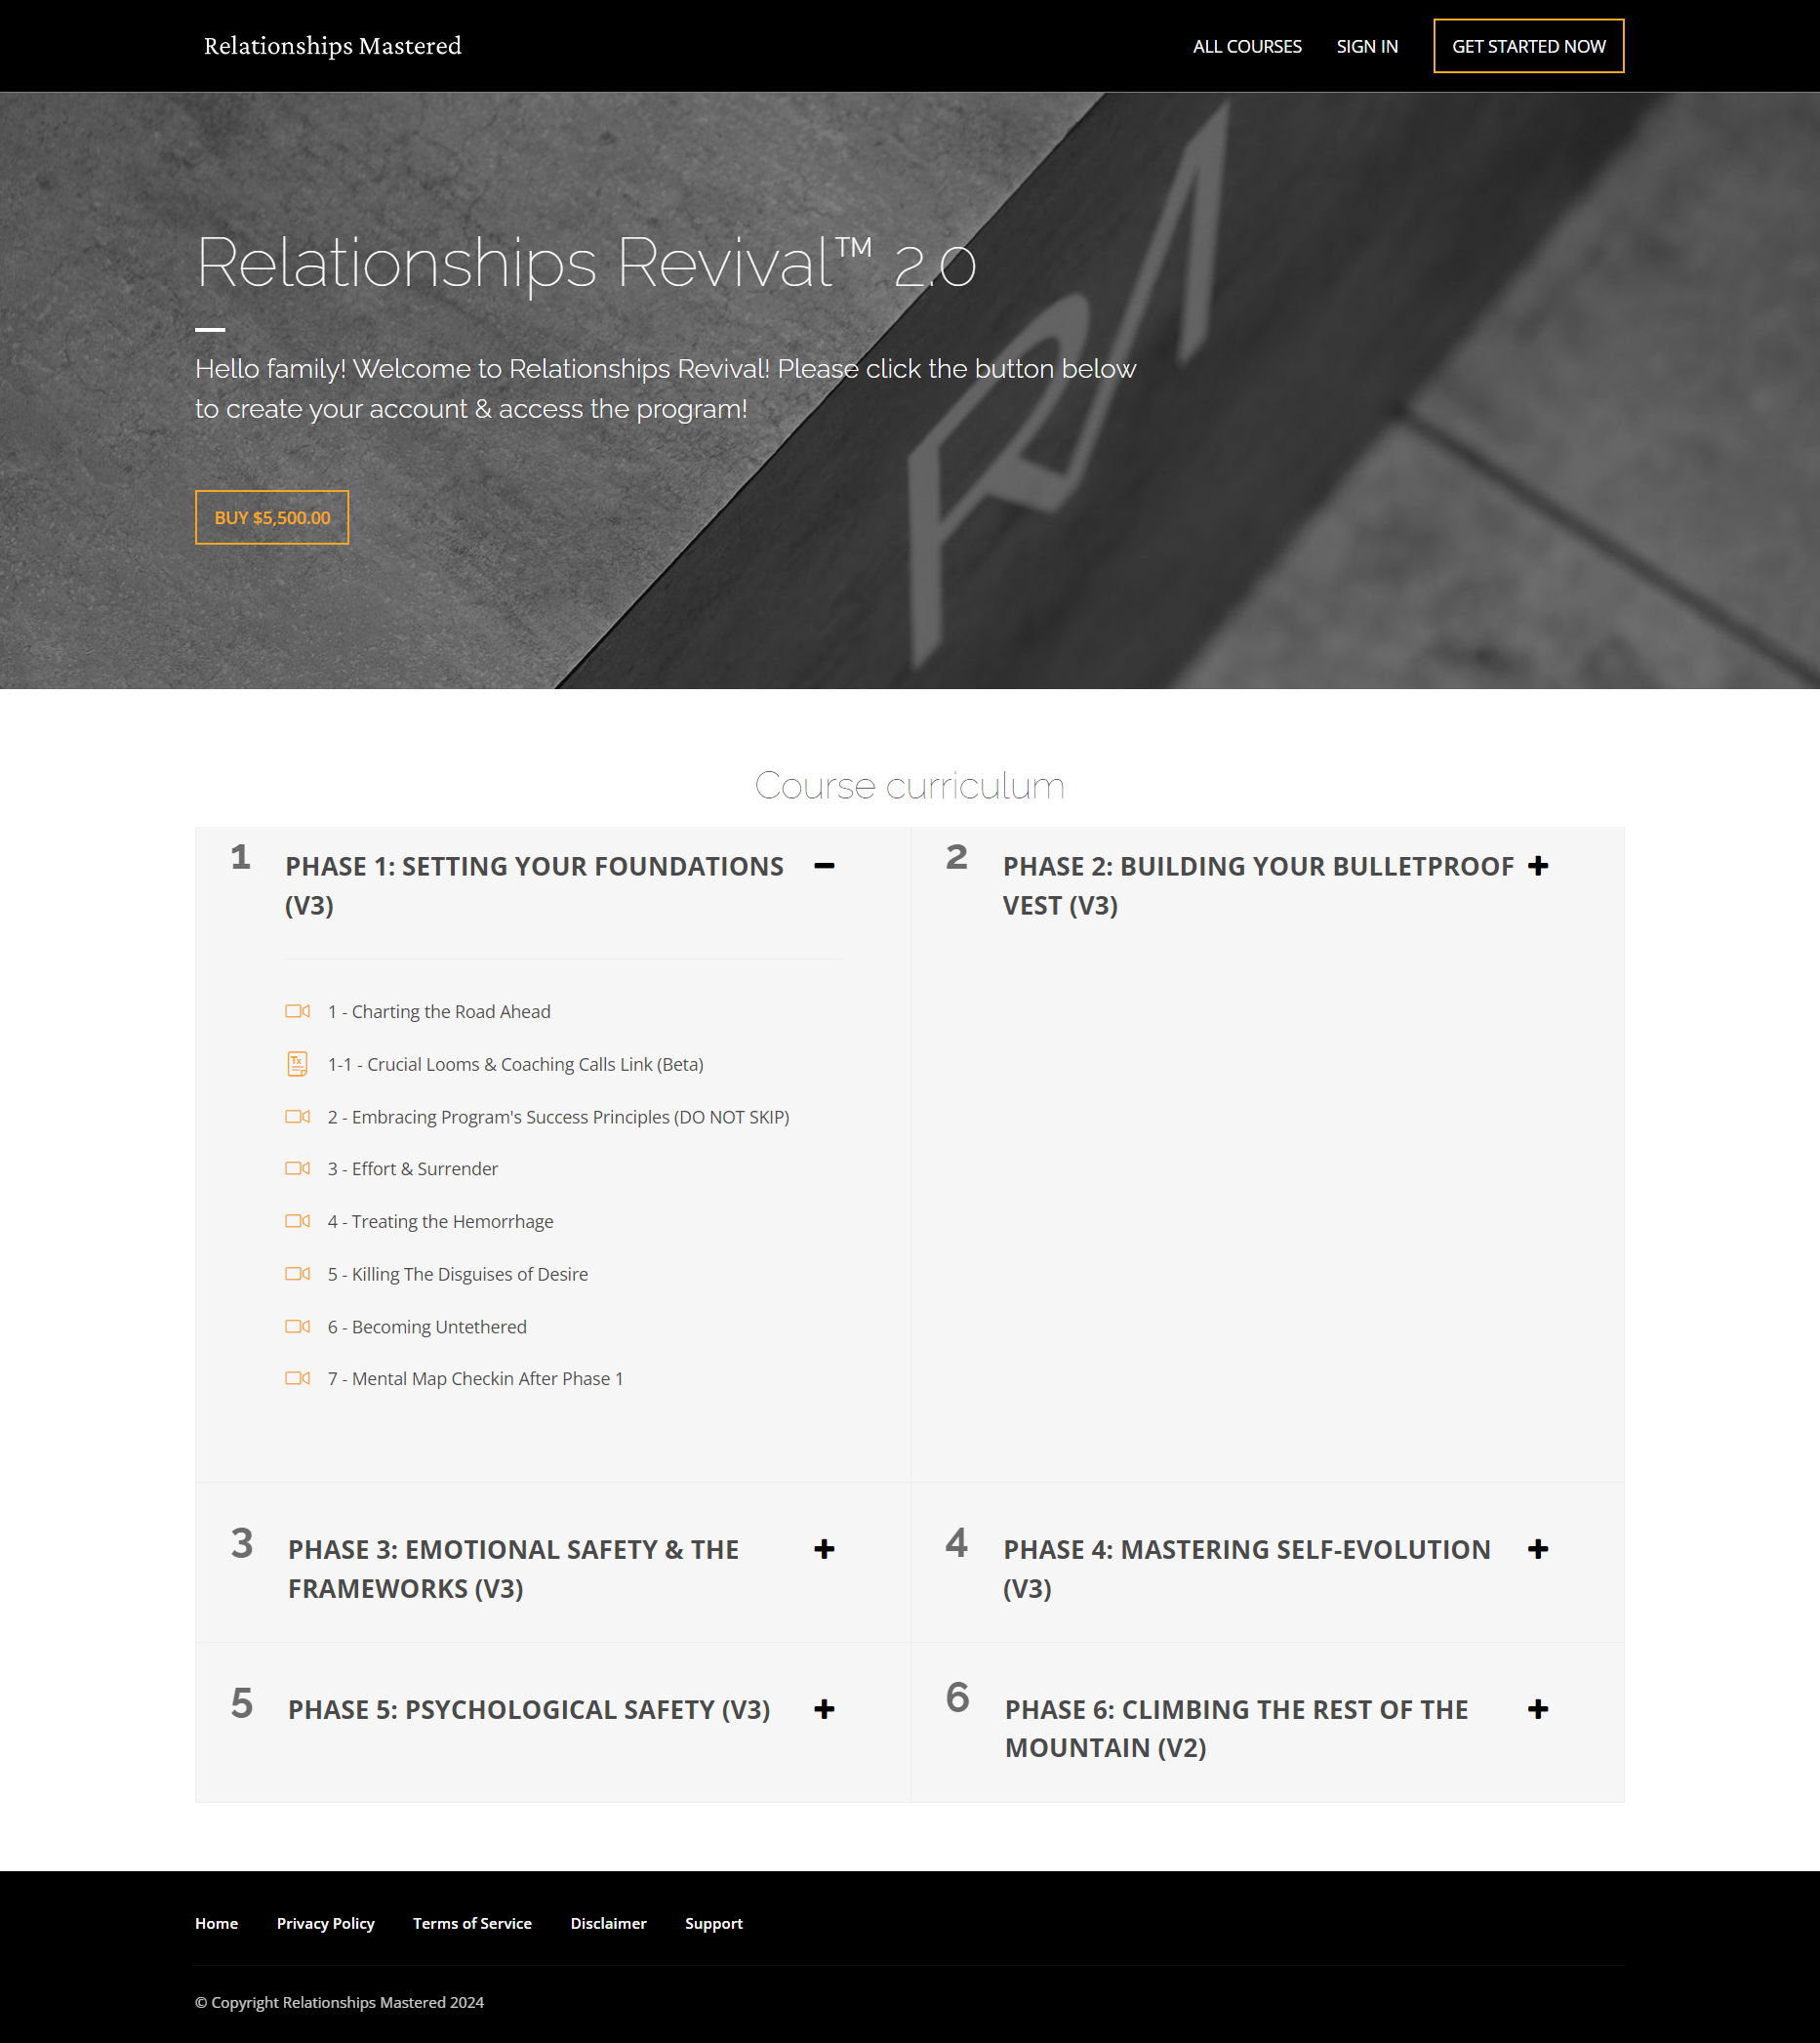Open the Privacy Policy footer link
Image resolution: width=1820 pixels, height=2043 pixels.
pos(325,1923)
